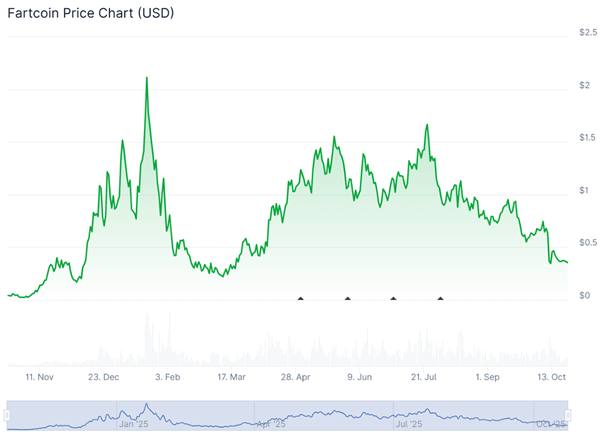Image resolution: width=605 pixels, height=441 pixels.
Task: Jump to Jul '25 in the navigator strip
Action: click(x=410, y=424)
